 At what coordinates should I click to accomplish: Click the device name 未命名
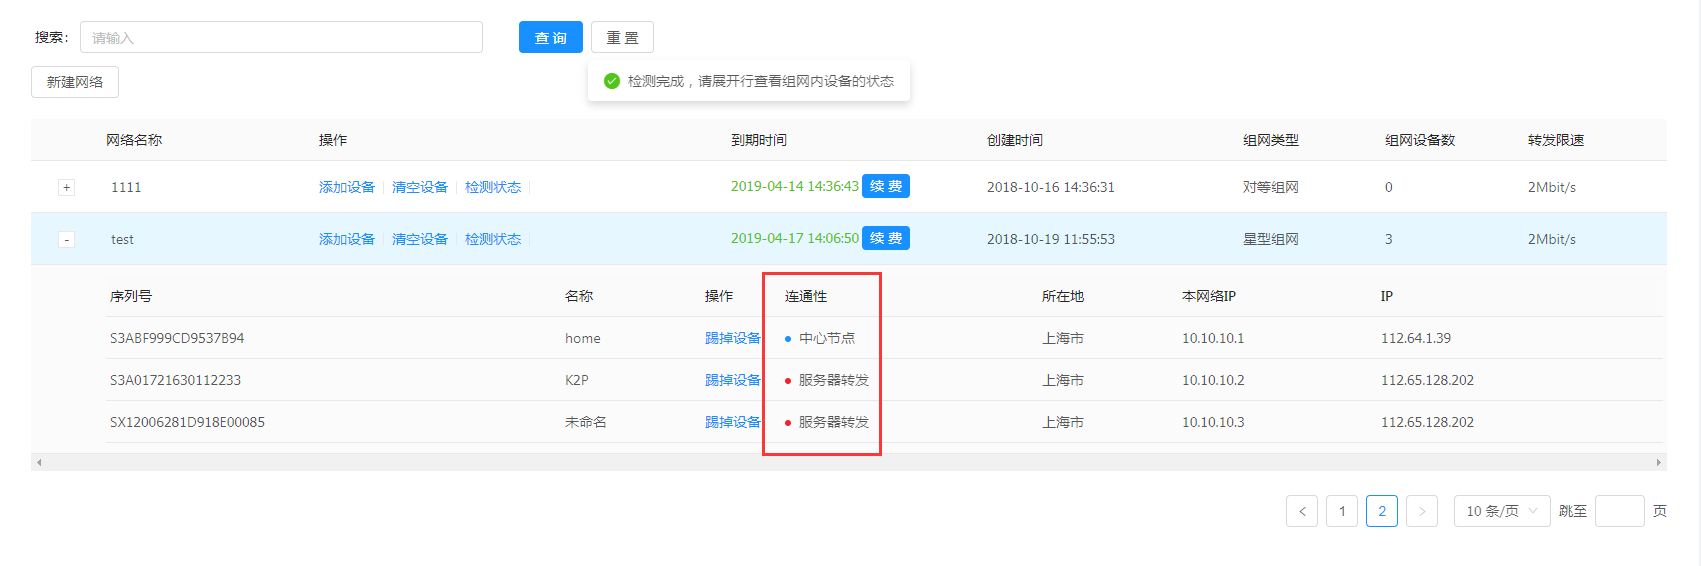coord(586,422)
